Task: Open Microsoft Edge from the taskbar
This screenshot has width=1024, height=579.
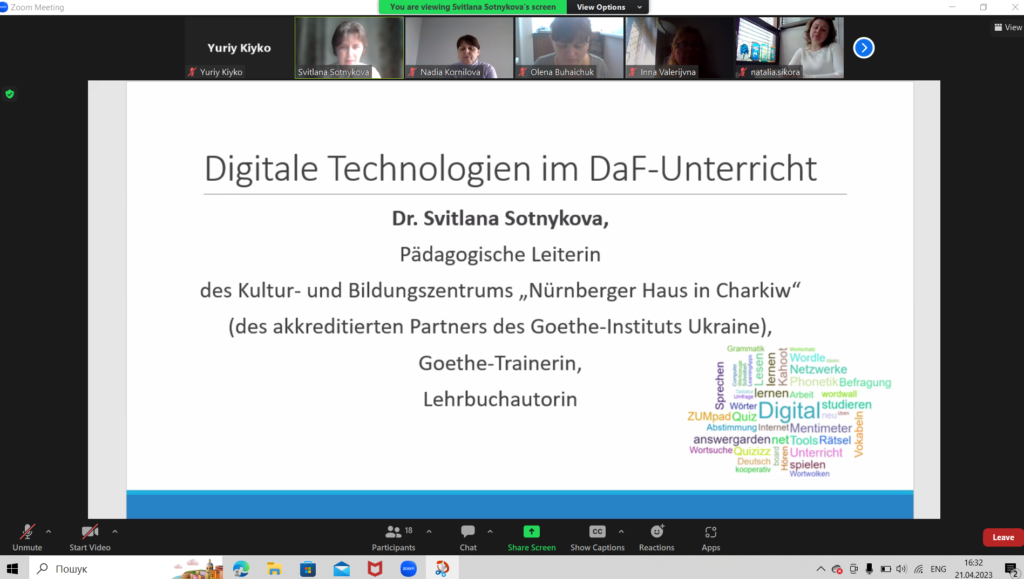Action: pyautogui.click(x=241, y=569)
